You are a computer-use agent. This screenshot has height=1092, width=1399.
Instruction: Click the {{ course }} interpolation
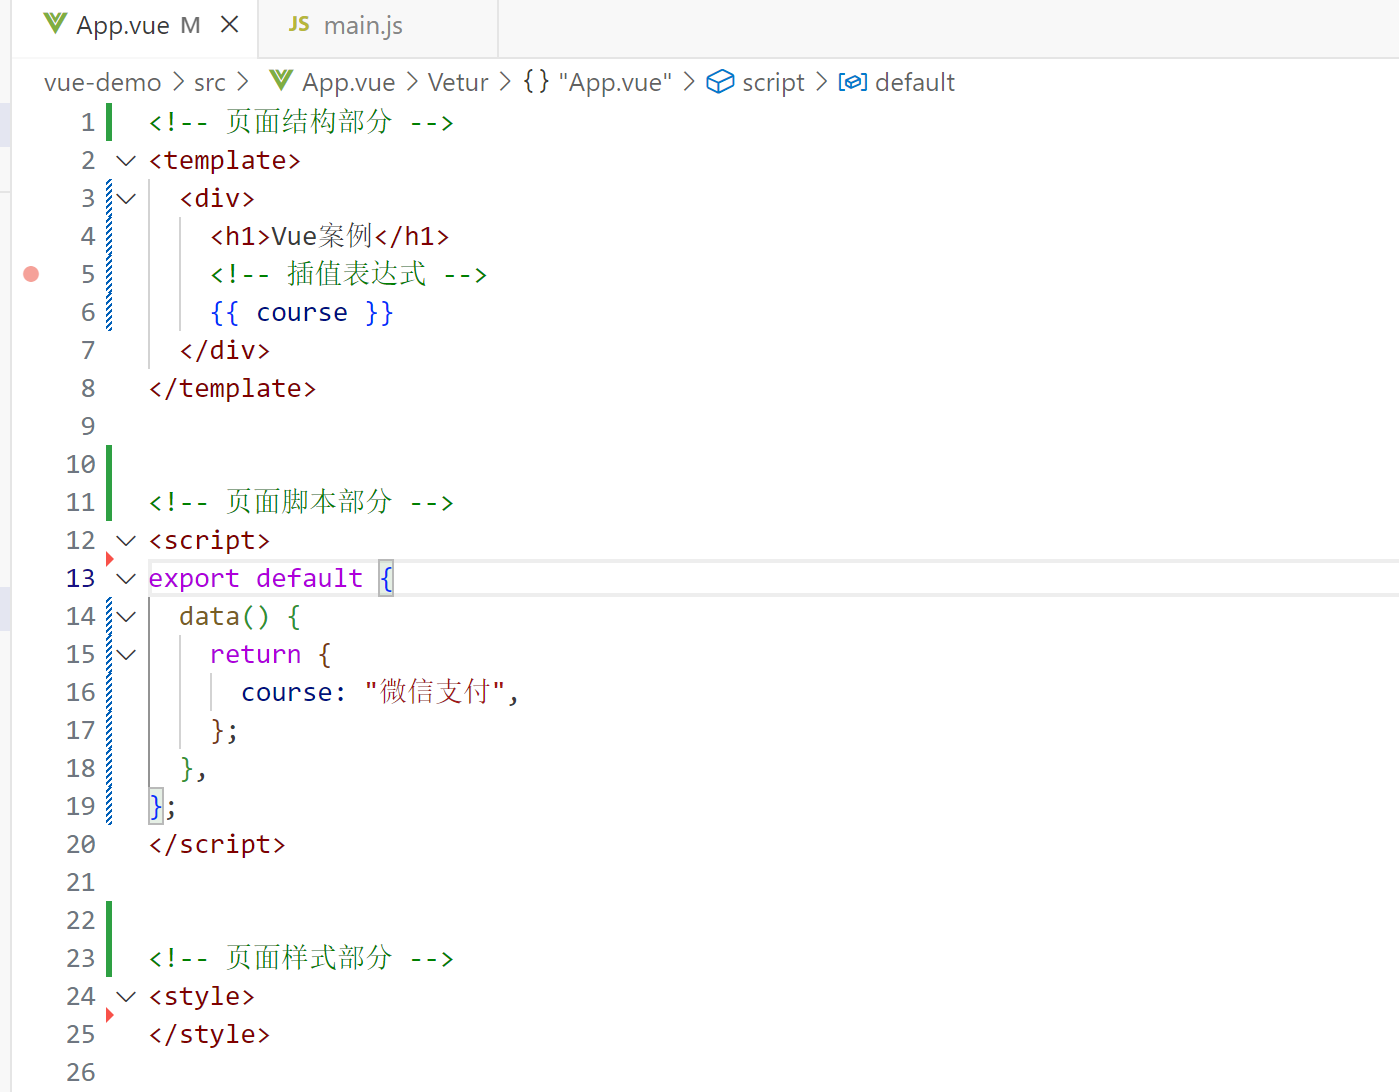(302, 312)
